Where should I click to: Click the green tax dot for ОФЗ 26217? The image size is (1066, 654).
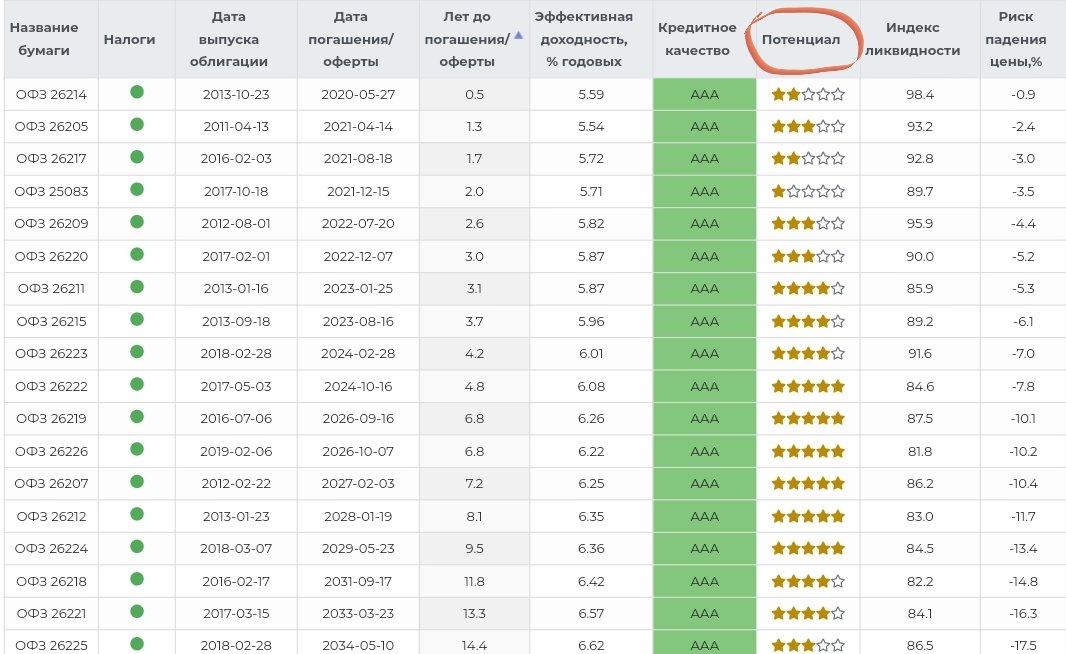(137, 157)
